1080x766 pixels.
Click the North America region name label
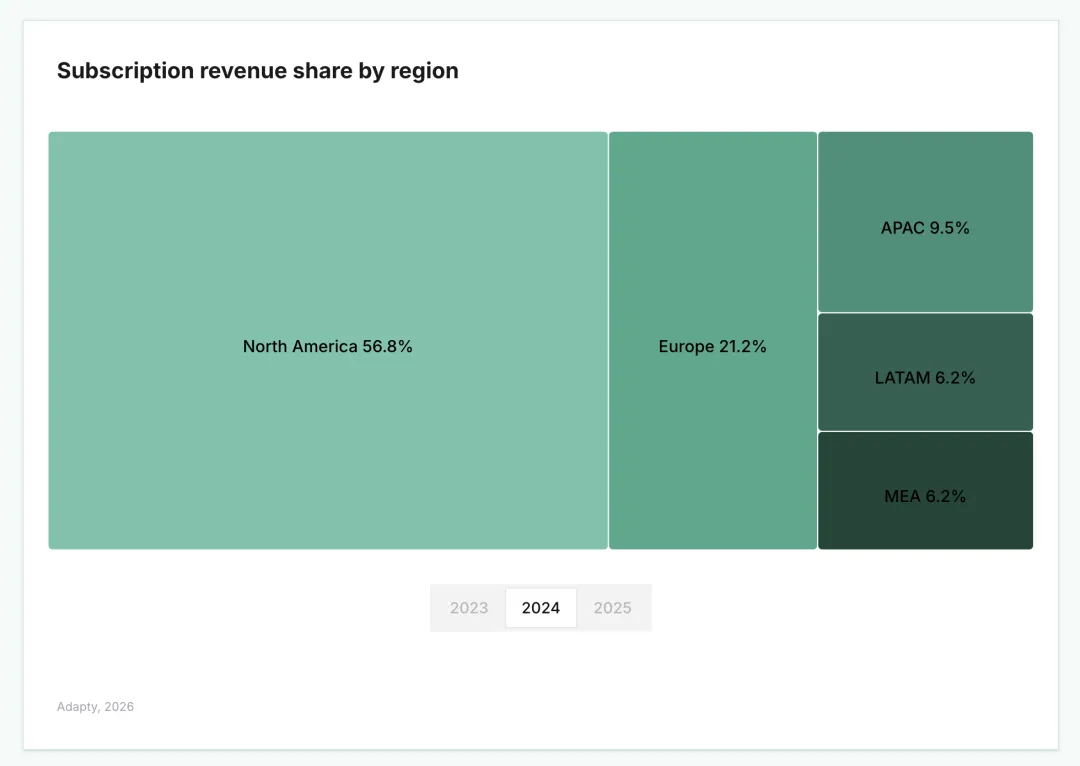tap(300, 346)
